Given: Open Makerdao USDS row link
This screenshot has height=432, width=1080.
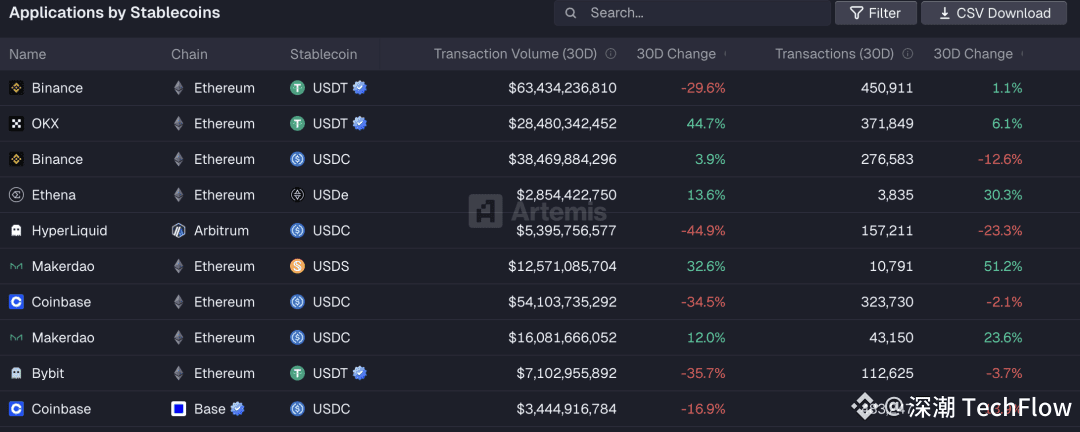Looking at the screenshot, I should coord(63,267).
